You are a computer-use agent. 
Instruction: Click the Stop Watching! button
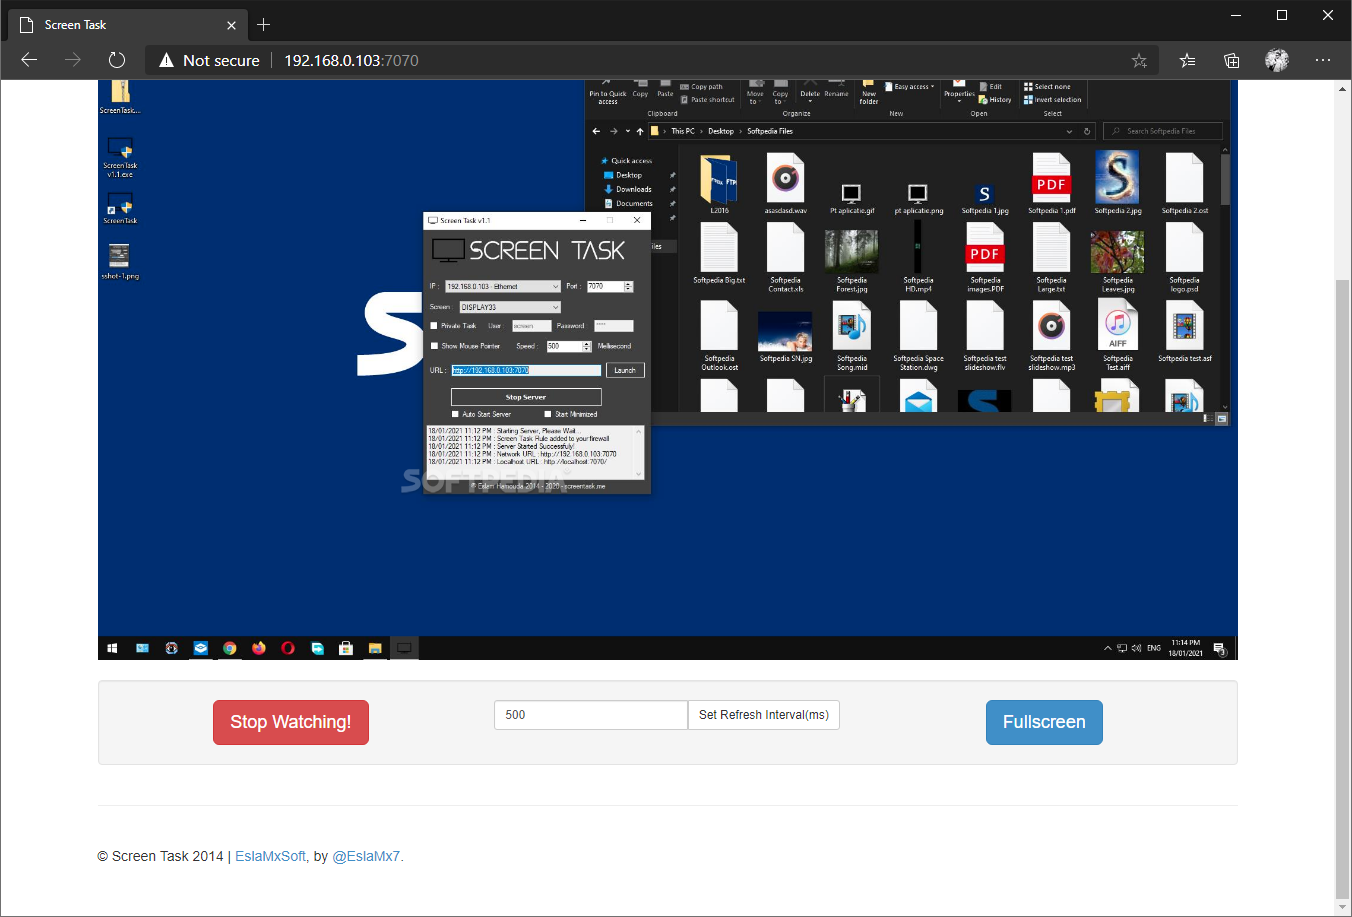coord(290,722)
